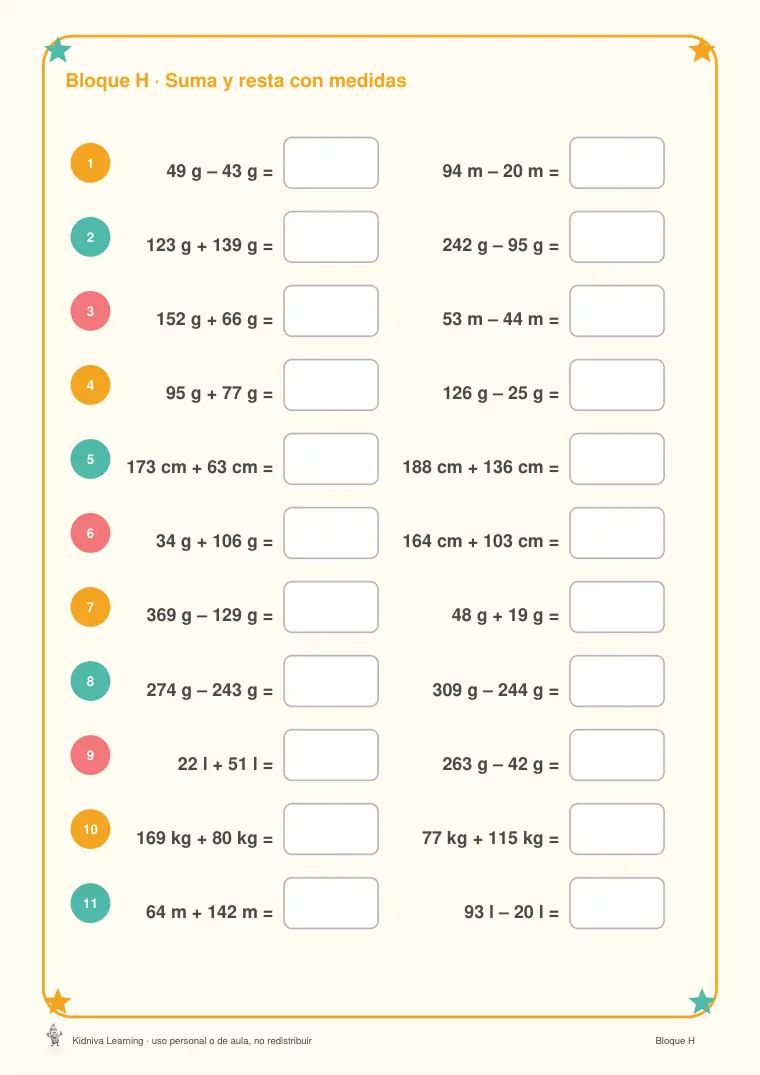Select the answer box for 77 kg + 115 kg
Screen dimensions: 760x1075
[x=617, y=830]
